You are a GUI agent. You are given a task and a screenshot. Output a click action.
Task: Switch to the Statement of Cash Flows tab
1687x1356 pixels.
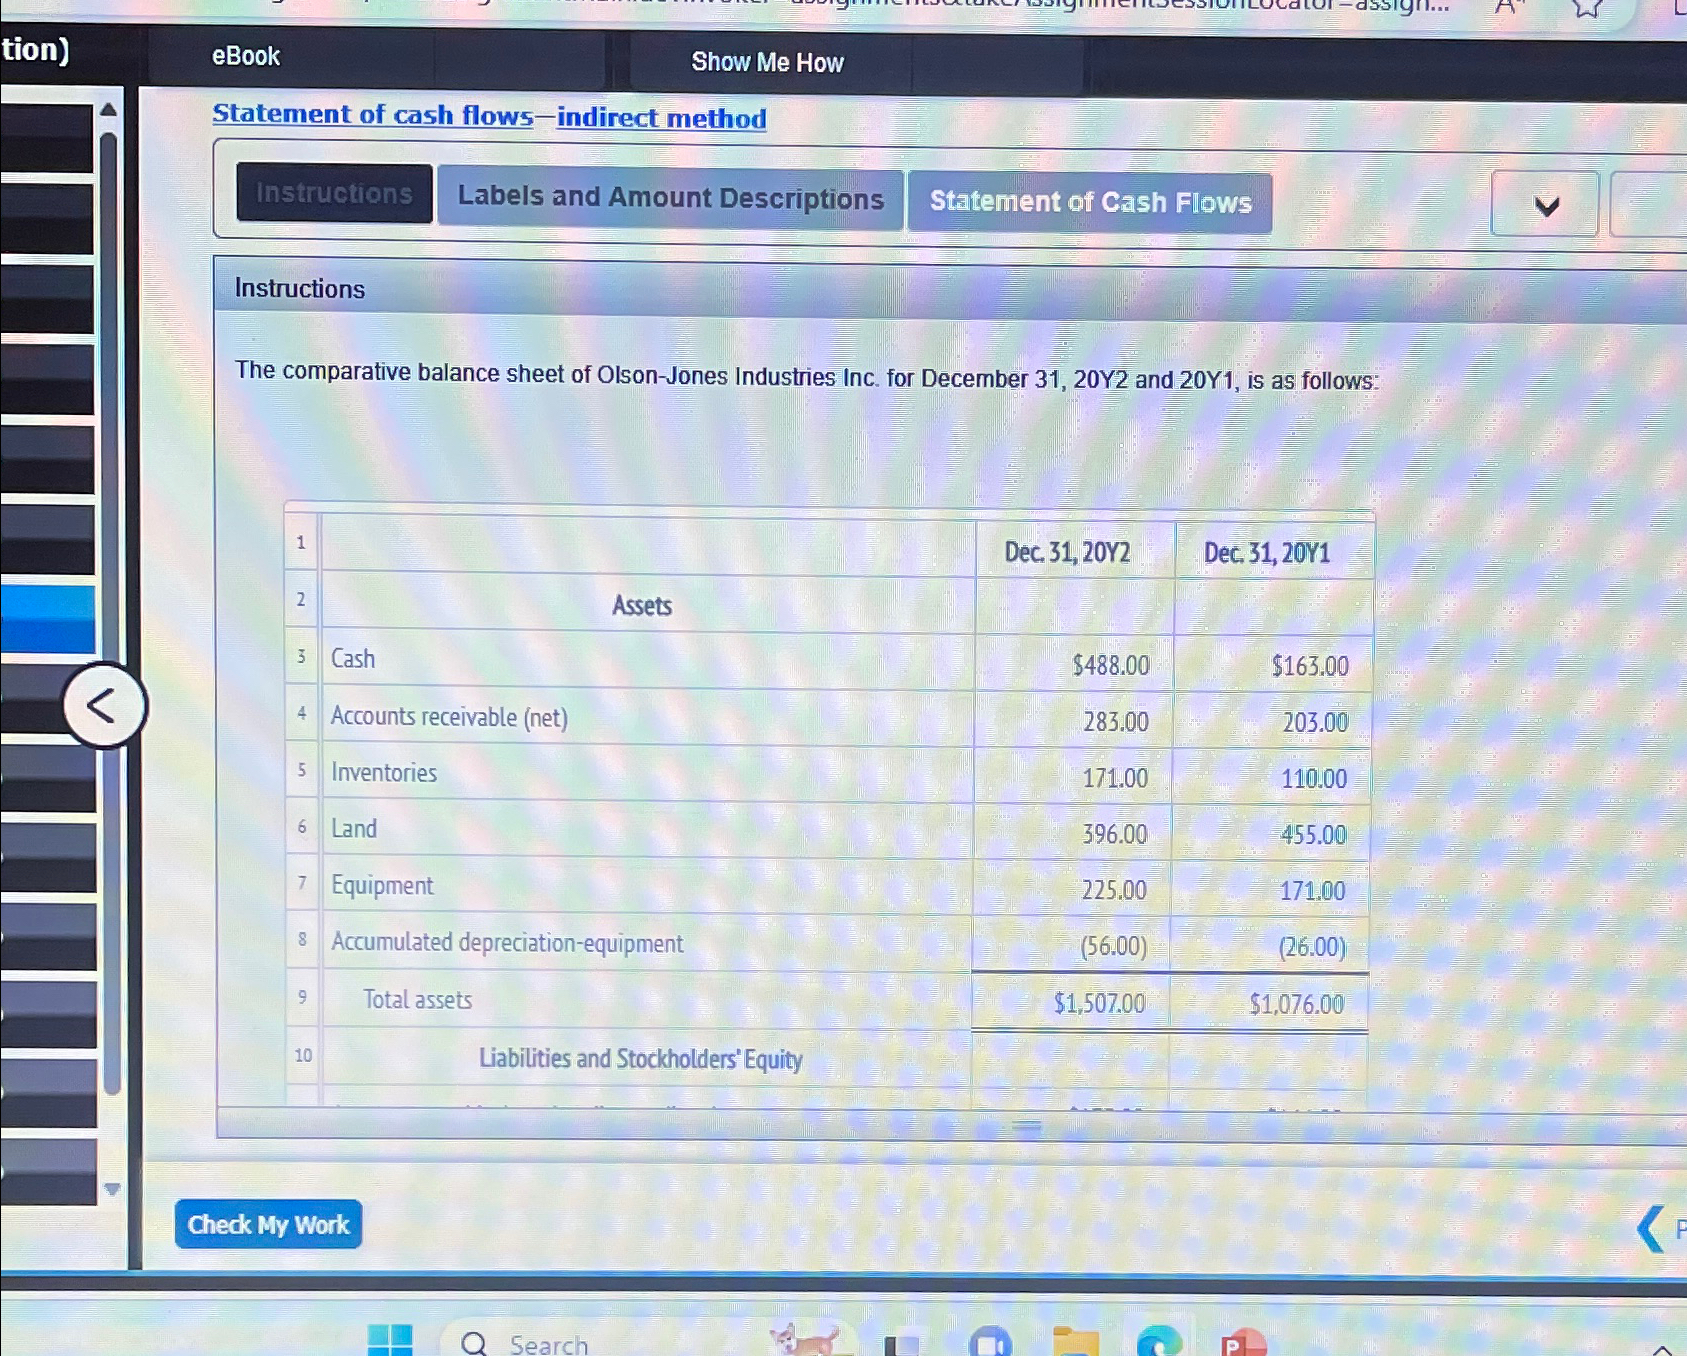tap(1089, 203)
